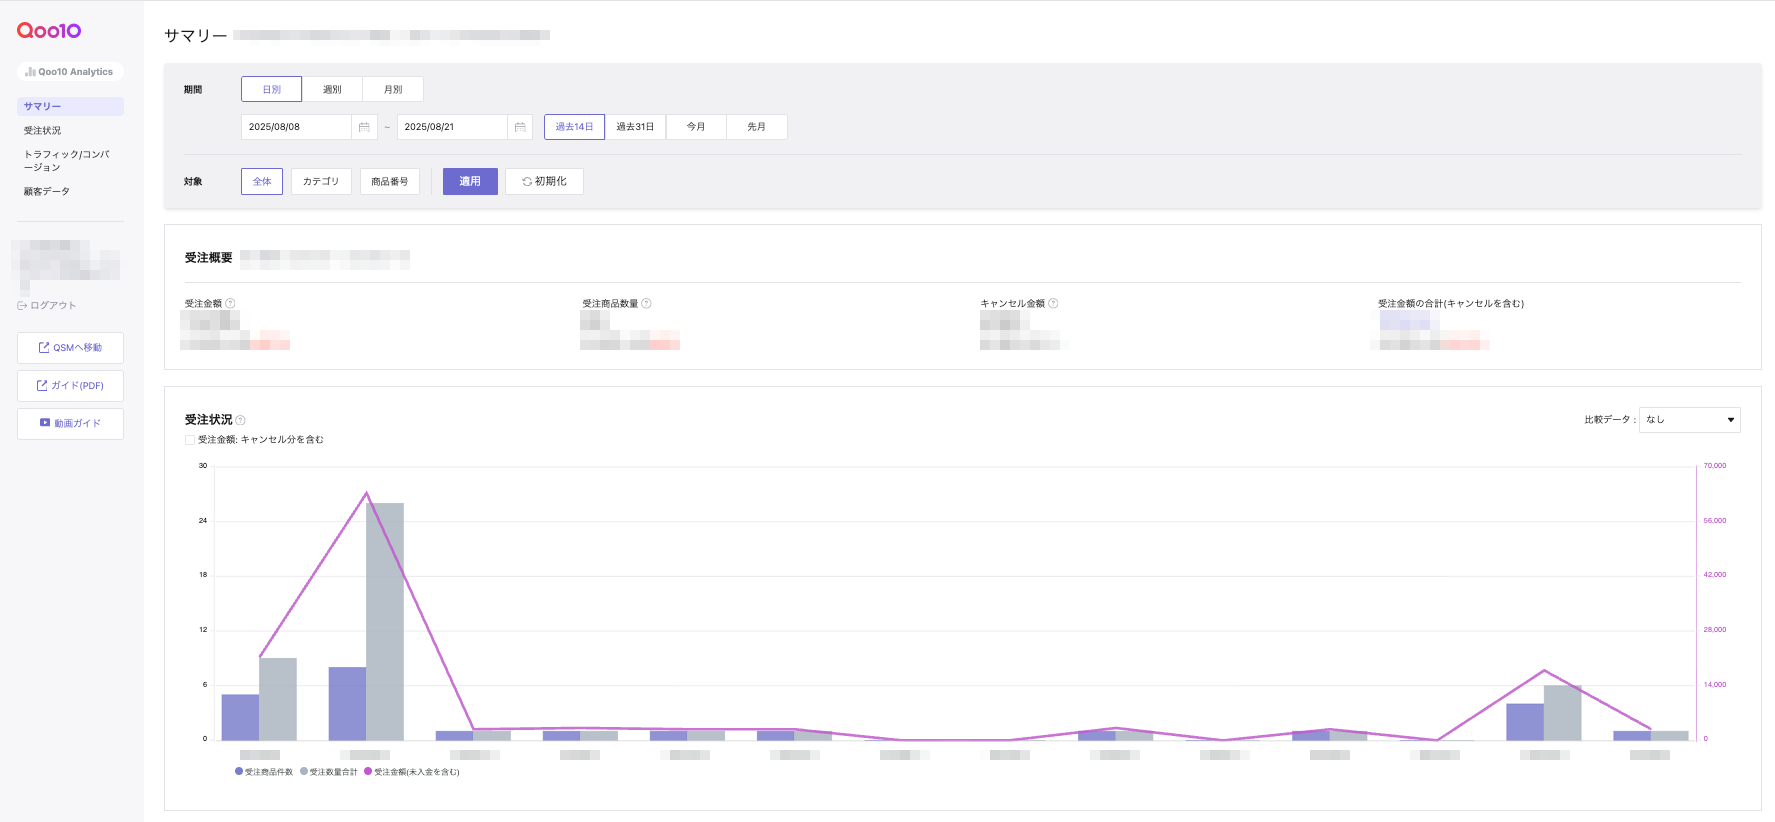Switch to 週別 period tab
The width and height of the screenshot is (1775, 822).
(x=332, y=89)
